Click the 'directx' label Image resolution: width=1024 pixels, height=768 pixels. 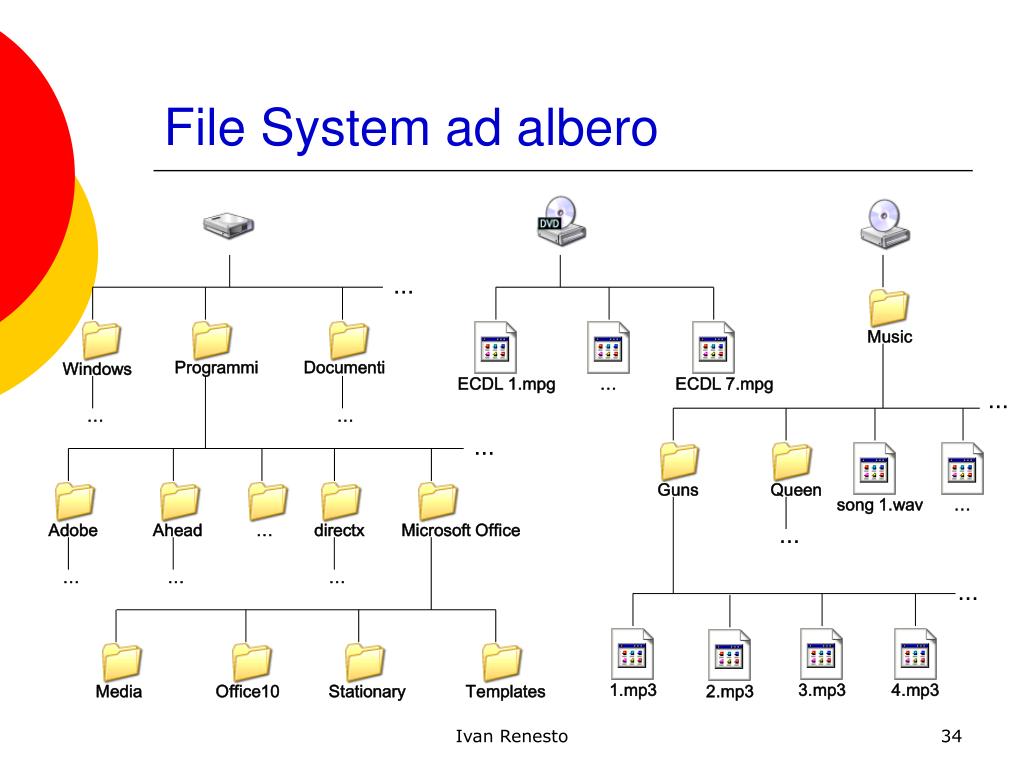click(x=339, y=530)
